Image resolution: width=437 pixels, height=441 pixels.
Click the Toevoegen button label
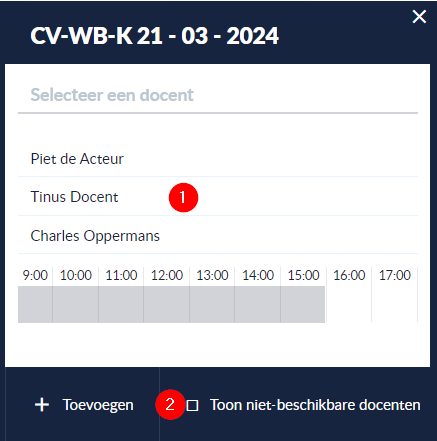[98, 405]
